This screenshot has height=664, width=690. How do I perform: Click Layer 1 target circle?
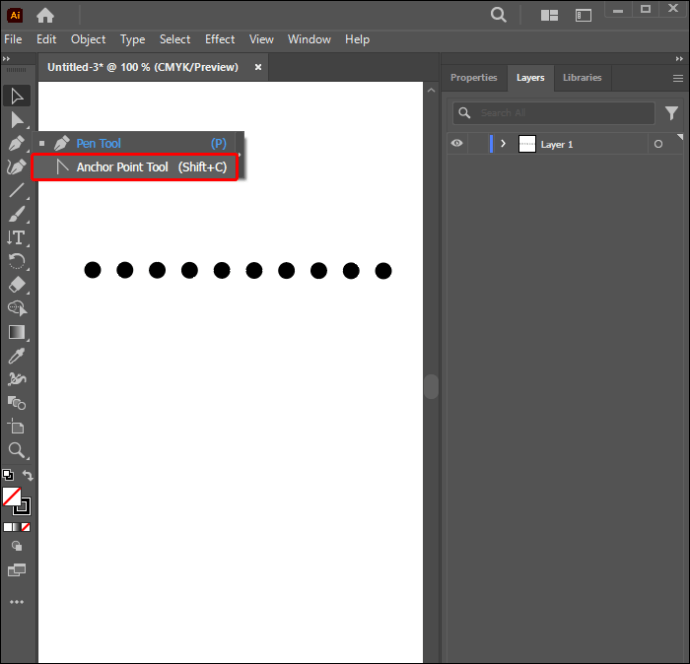(x=658, y=144)
